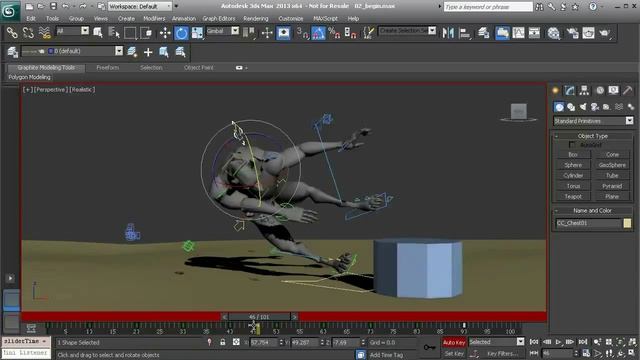
Task: Click the CC_Chest01 name field
Action: (x=588, y=223)
